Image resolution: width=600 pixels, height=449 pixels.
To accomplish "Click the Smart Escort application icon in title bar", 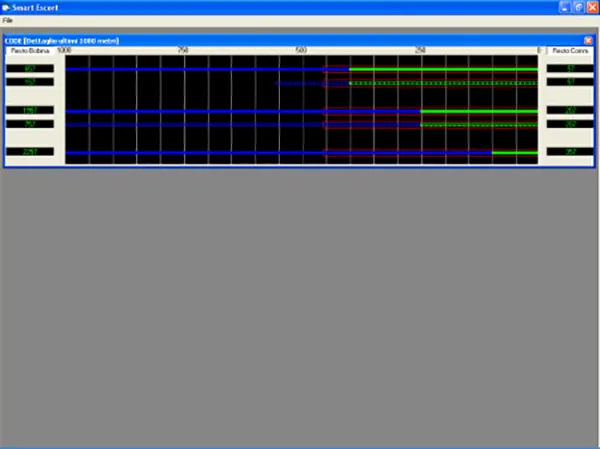I will [5, 7].
